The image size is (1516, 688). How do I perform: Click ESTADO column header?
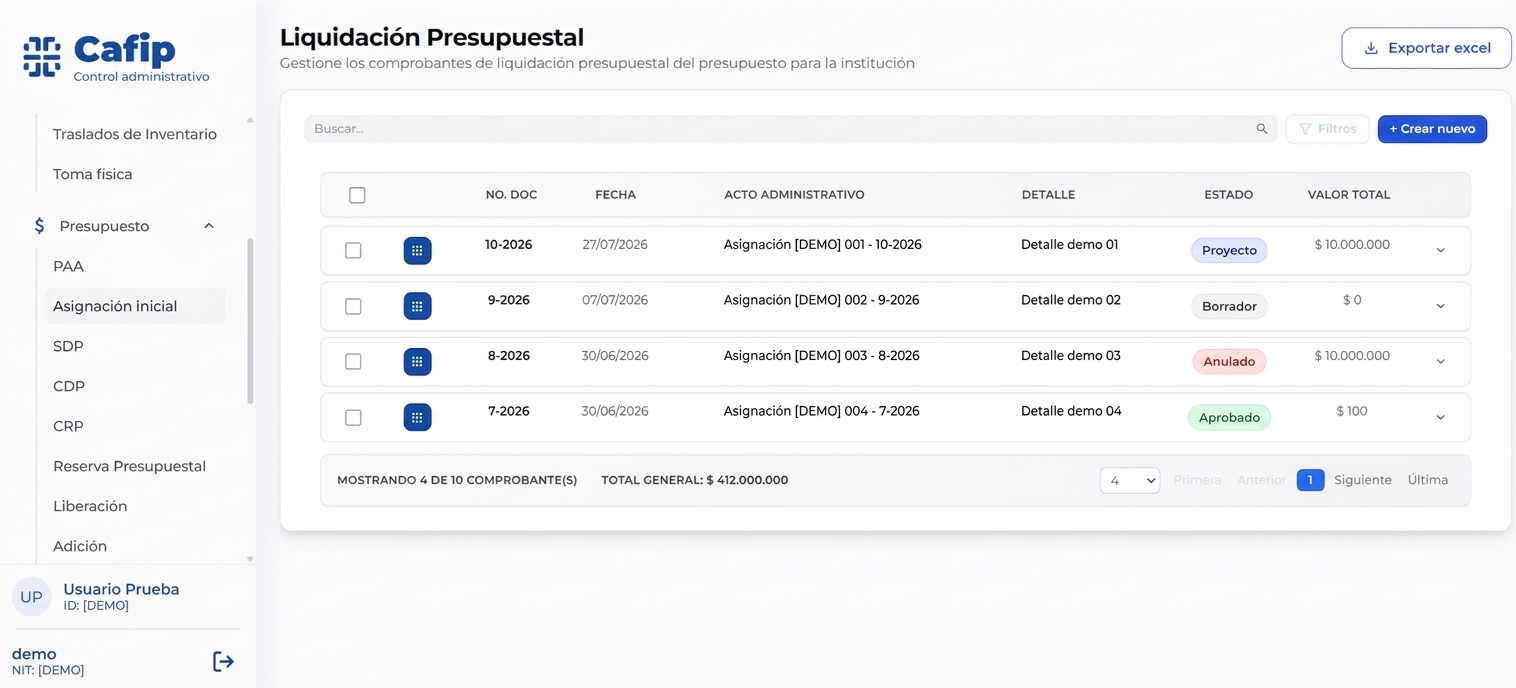(1228, 195)
